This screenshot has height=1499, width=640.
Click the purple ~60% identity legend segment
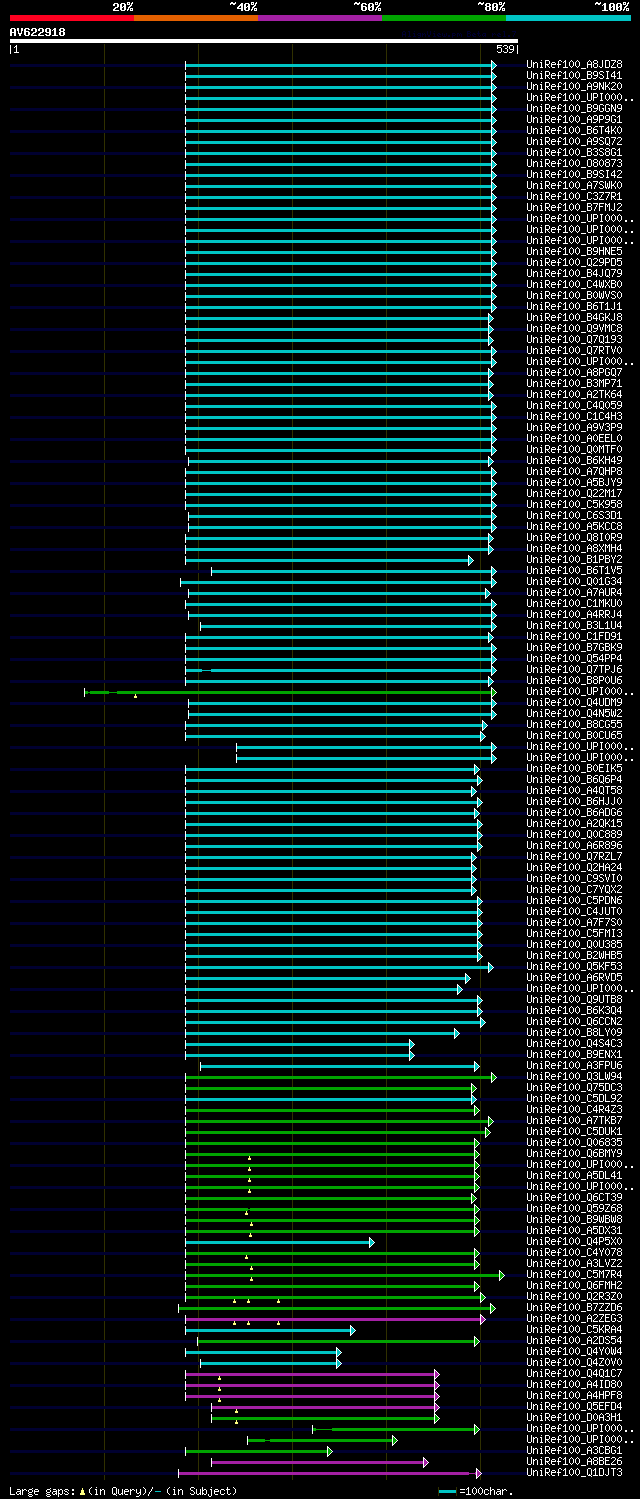[319, 17]
